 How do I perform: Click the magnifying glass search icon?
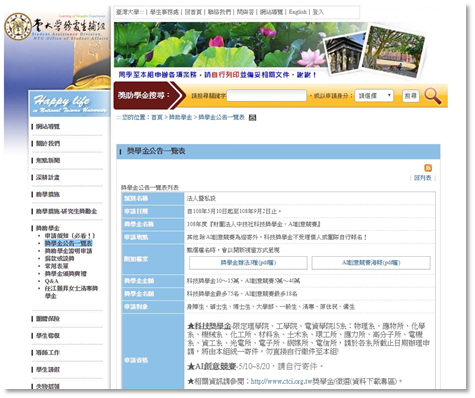433,96
